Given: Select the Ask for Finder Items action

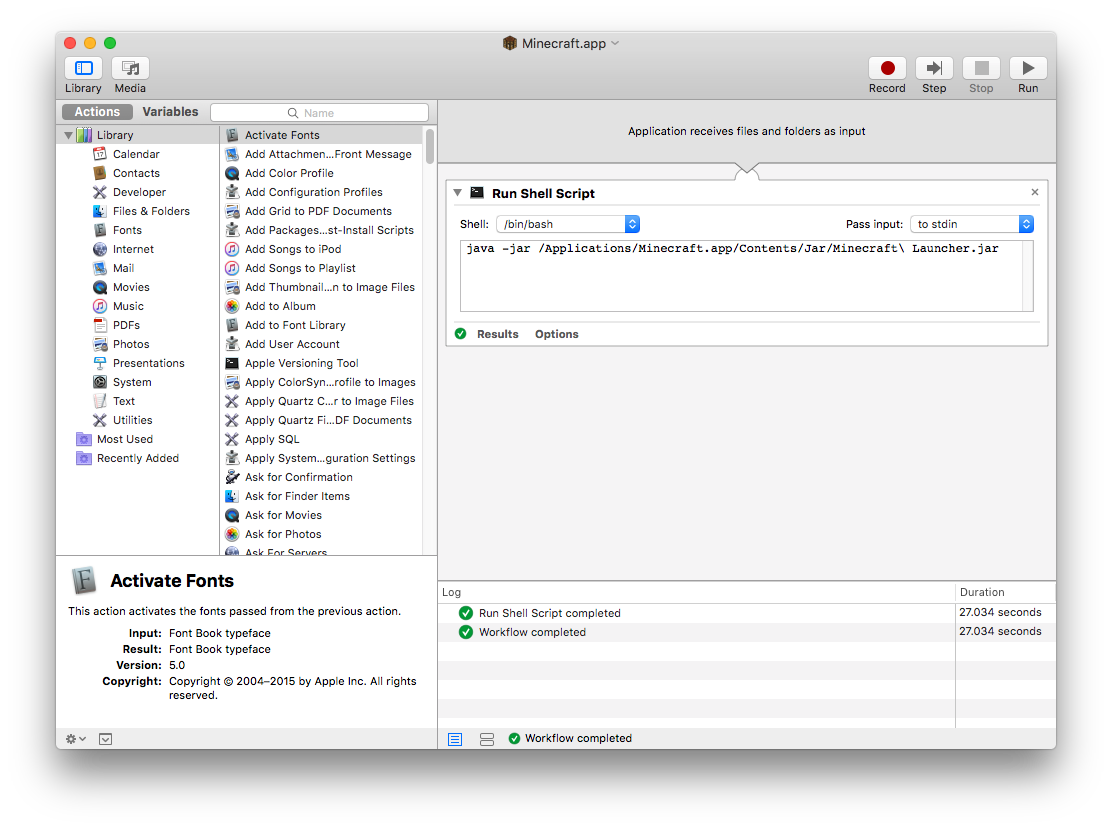Looking at the screenshot, I should coord(322,496).
